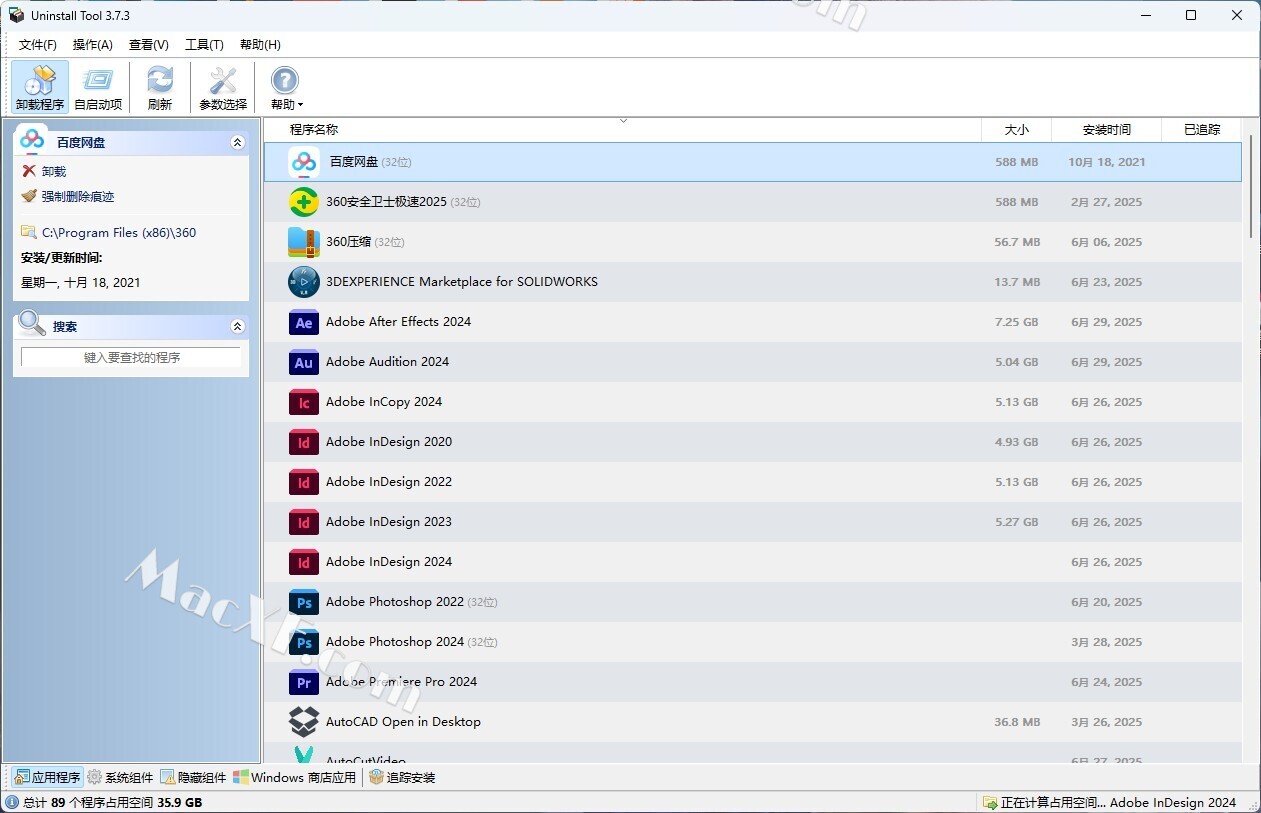Image resolution: width=1261 pixels, height=813 pixels.
Task: Click the 56.7 MB size cell
Action: (x=1017, y=242)
